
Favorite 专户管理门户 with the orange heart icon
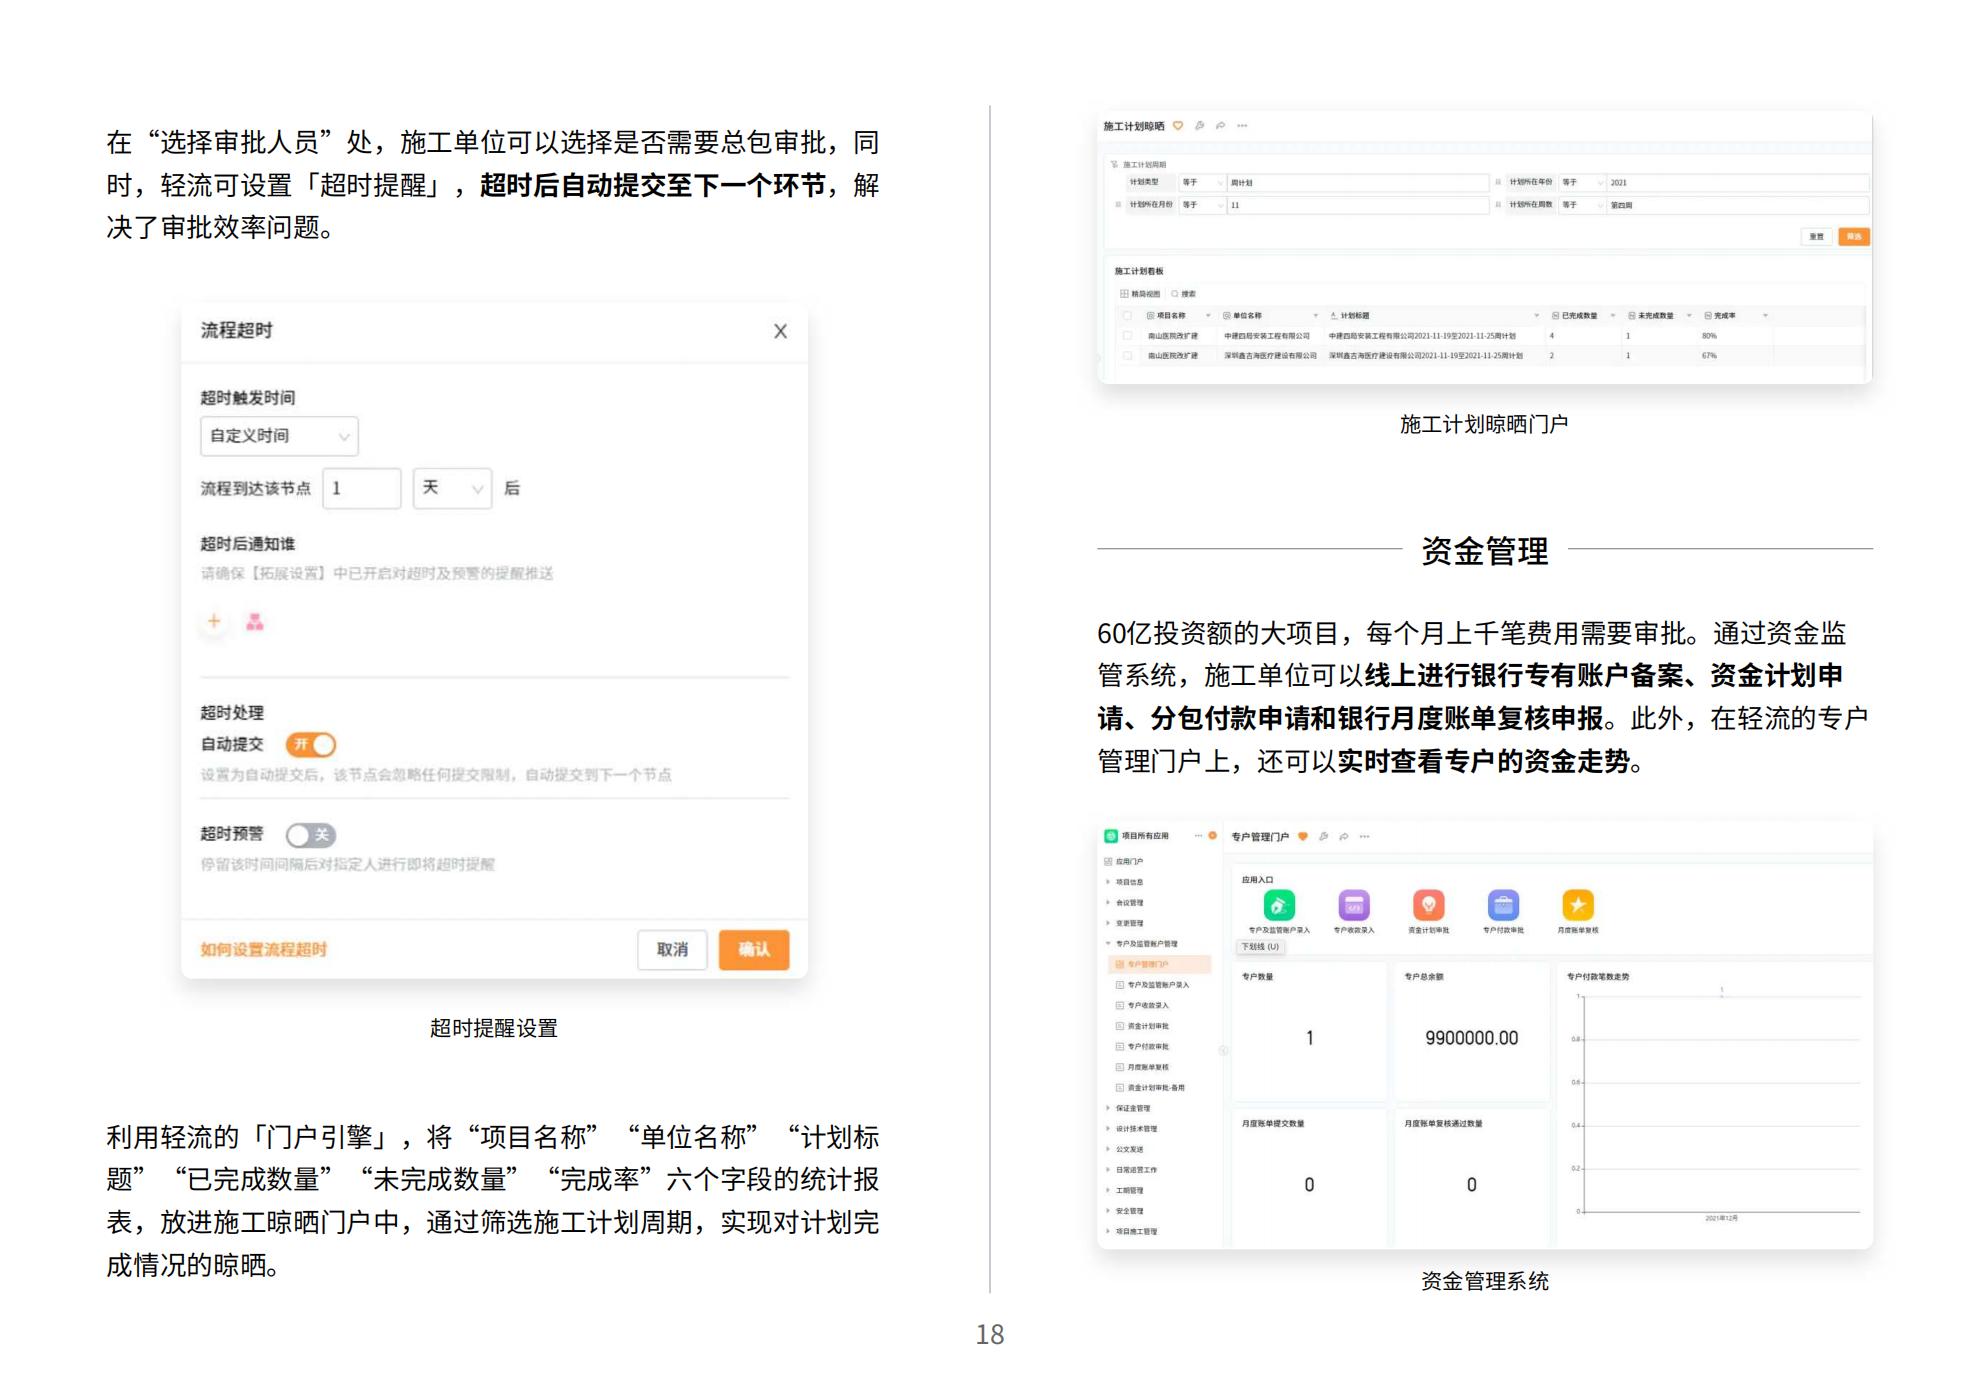tap(1303, 837)
